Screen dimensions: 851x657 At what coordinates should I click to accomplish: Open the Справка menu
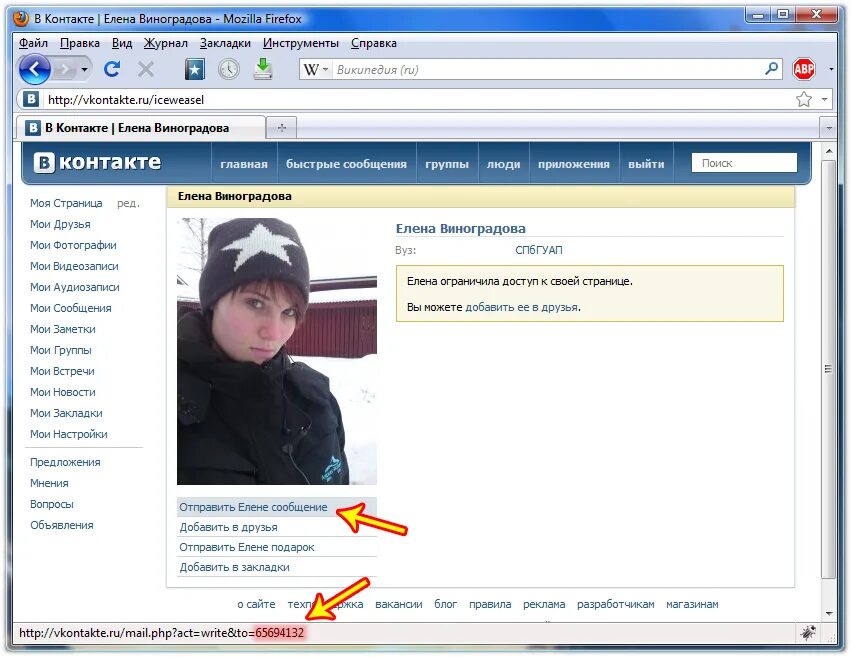(373, 43)
